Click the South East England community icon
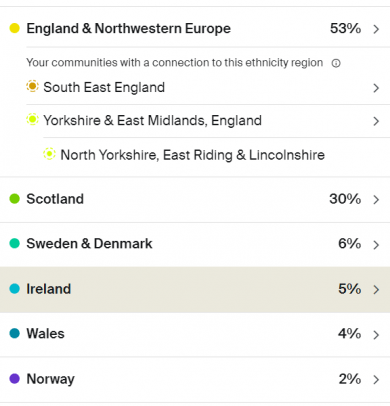 coord(32,86)
